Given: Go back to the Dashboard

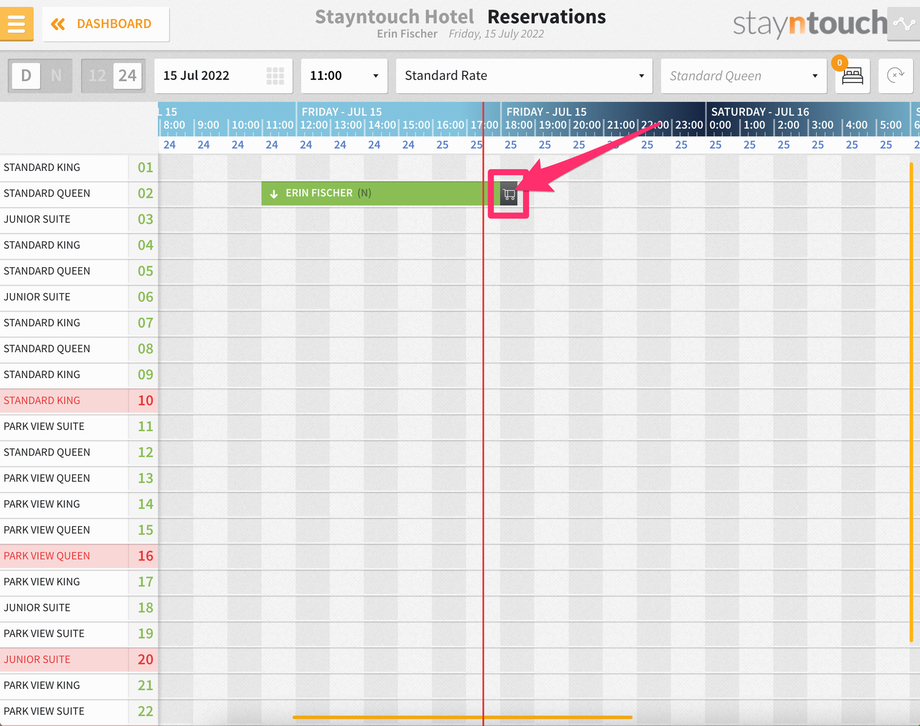Looking at the screenshot, I should 106,24.
